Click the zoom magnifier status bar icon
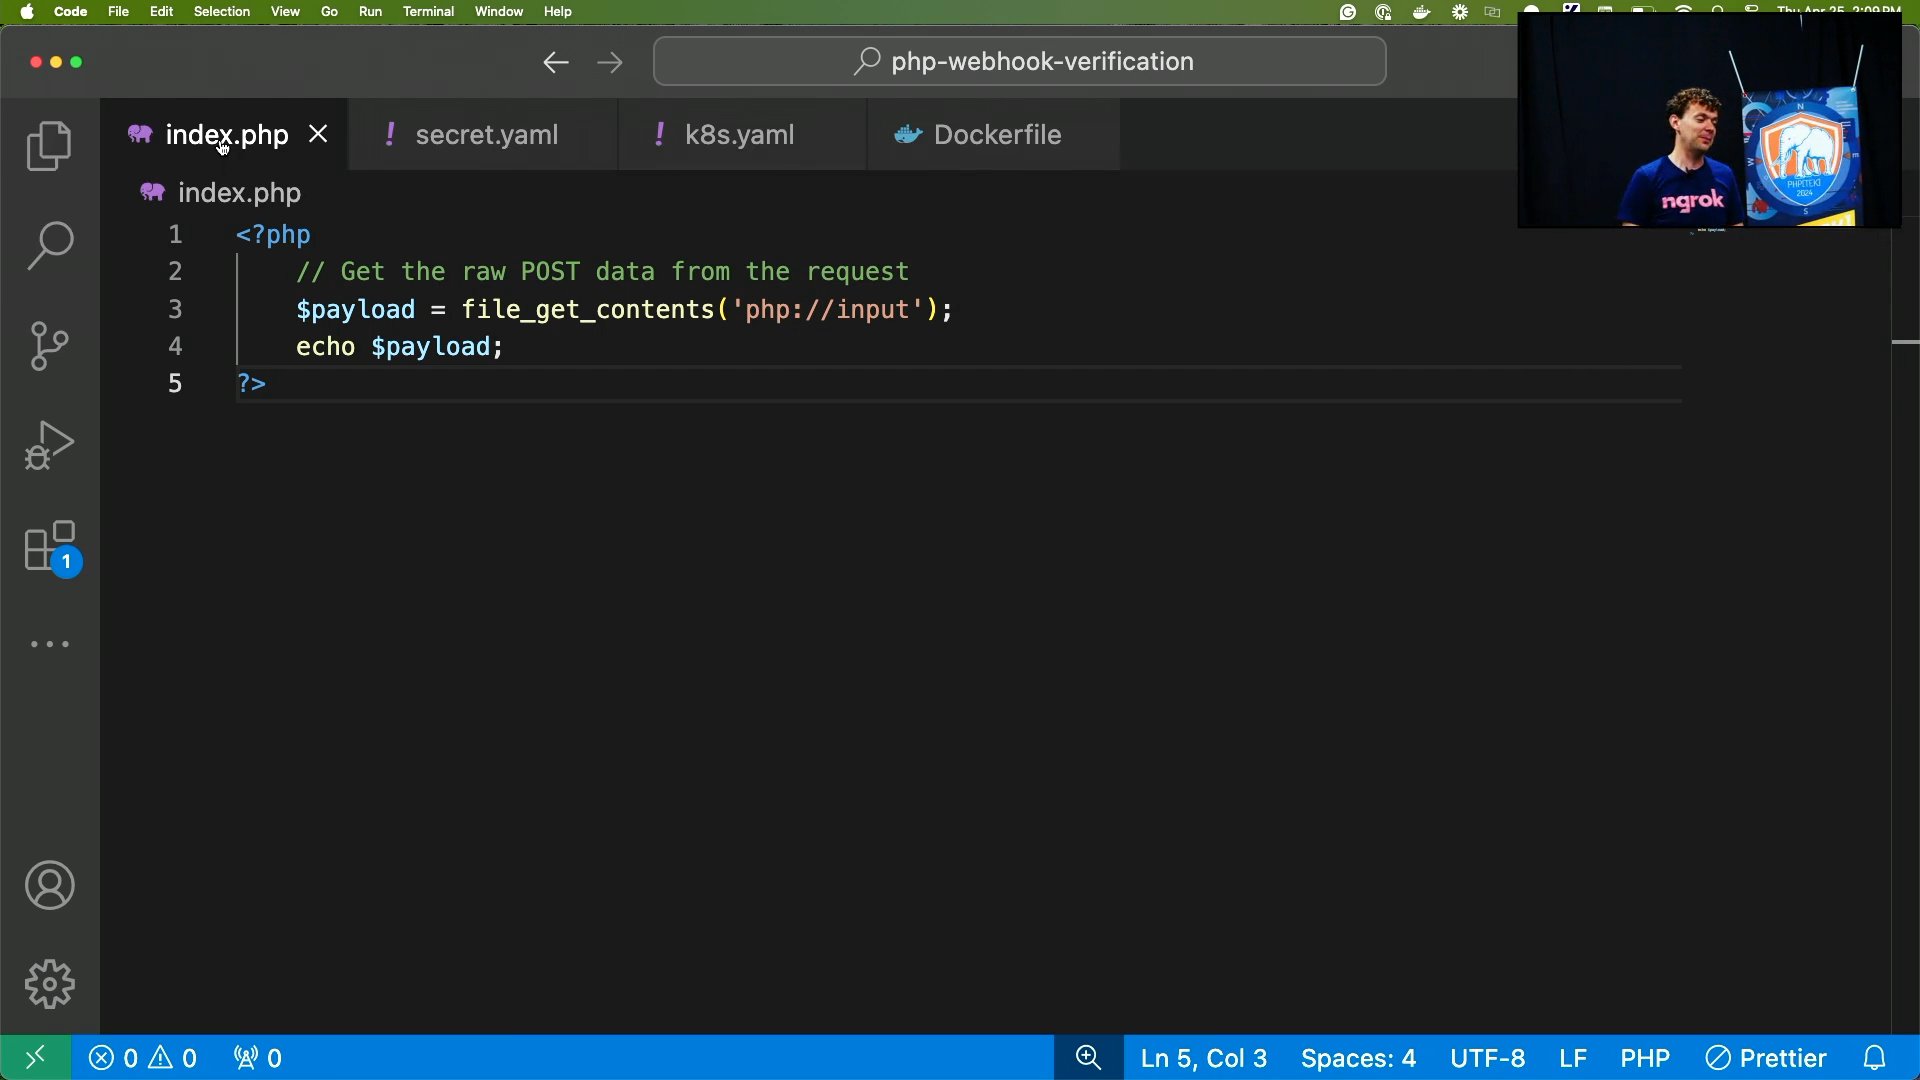 pos(1088,1058)
